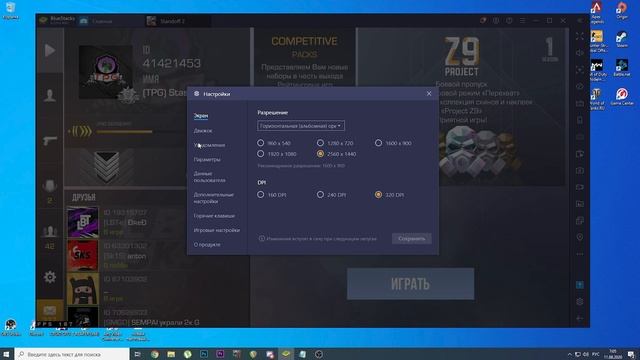Open О продукте settings tab
Image resolution: width=640 pixels, height=360 pixels.
[207, 244]
